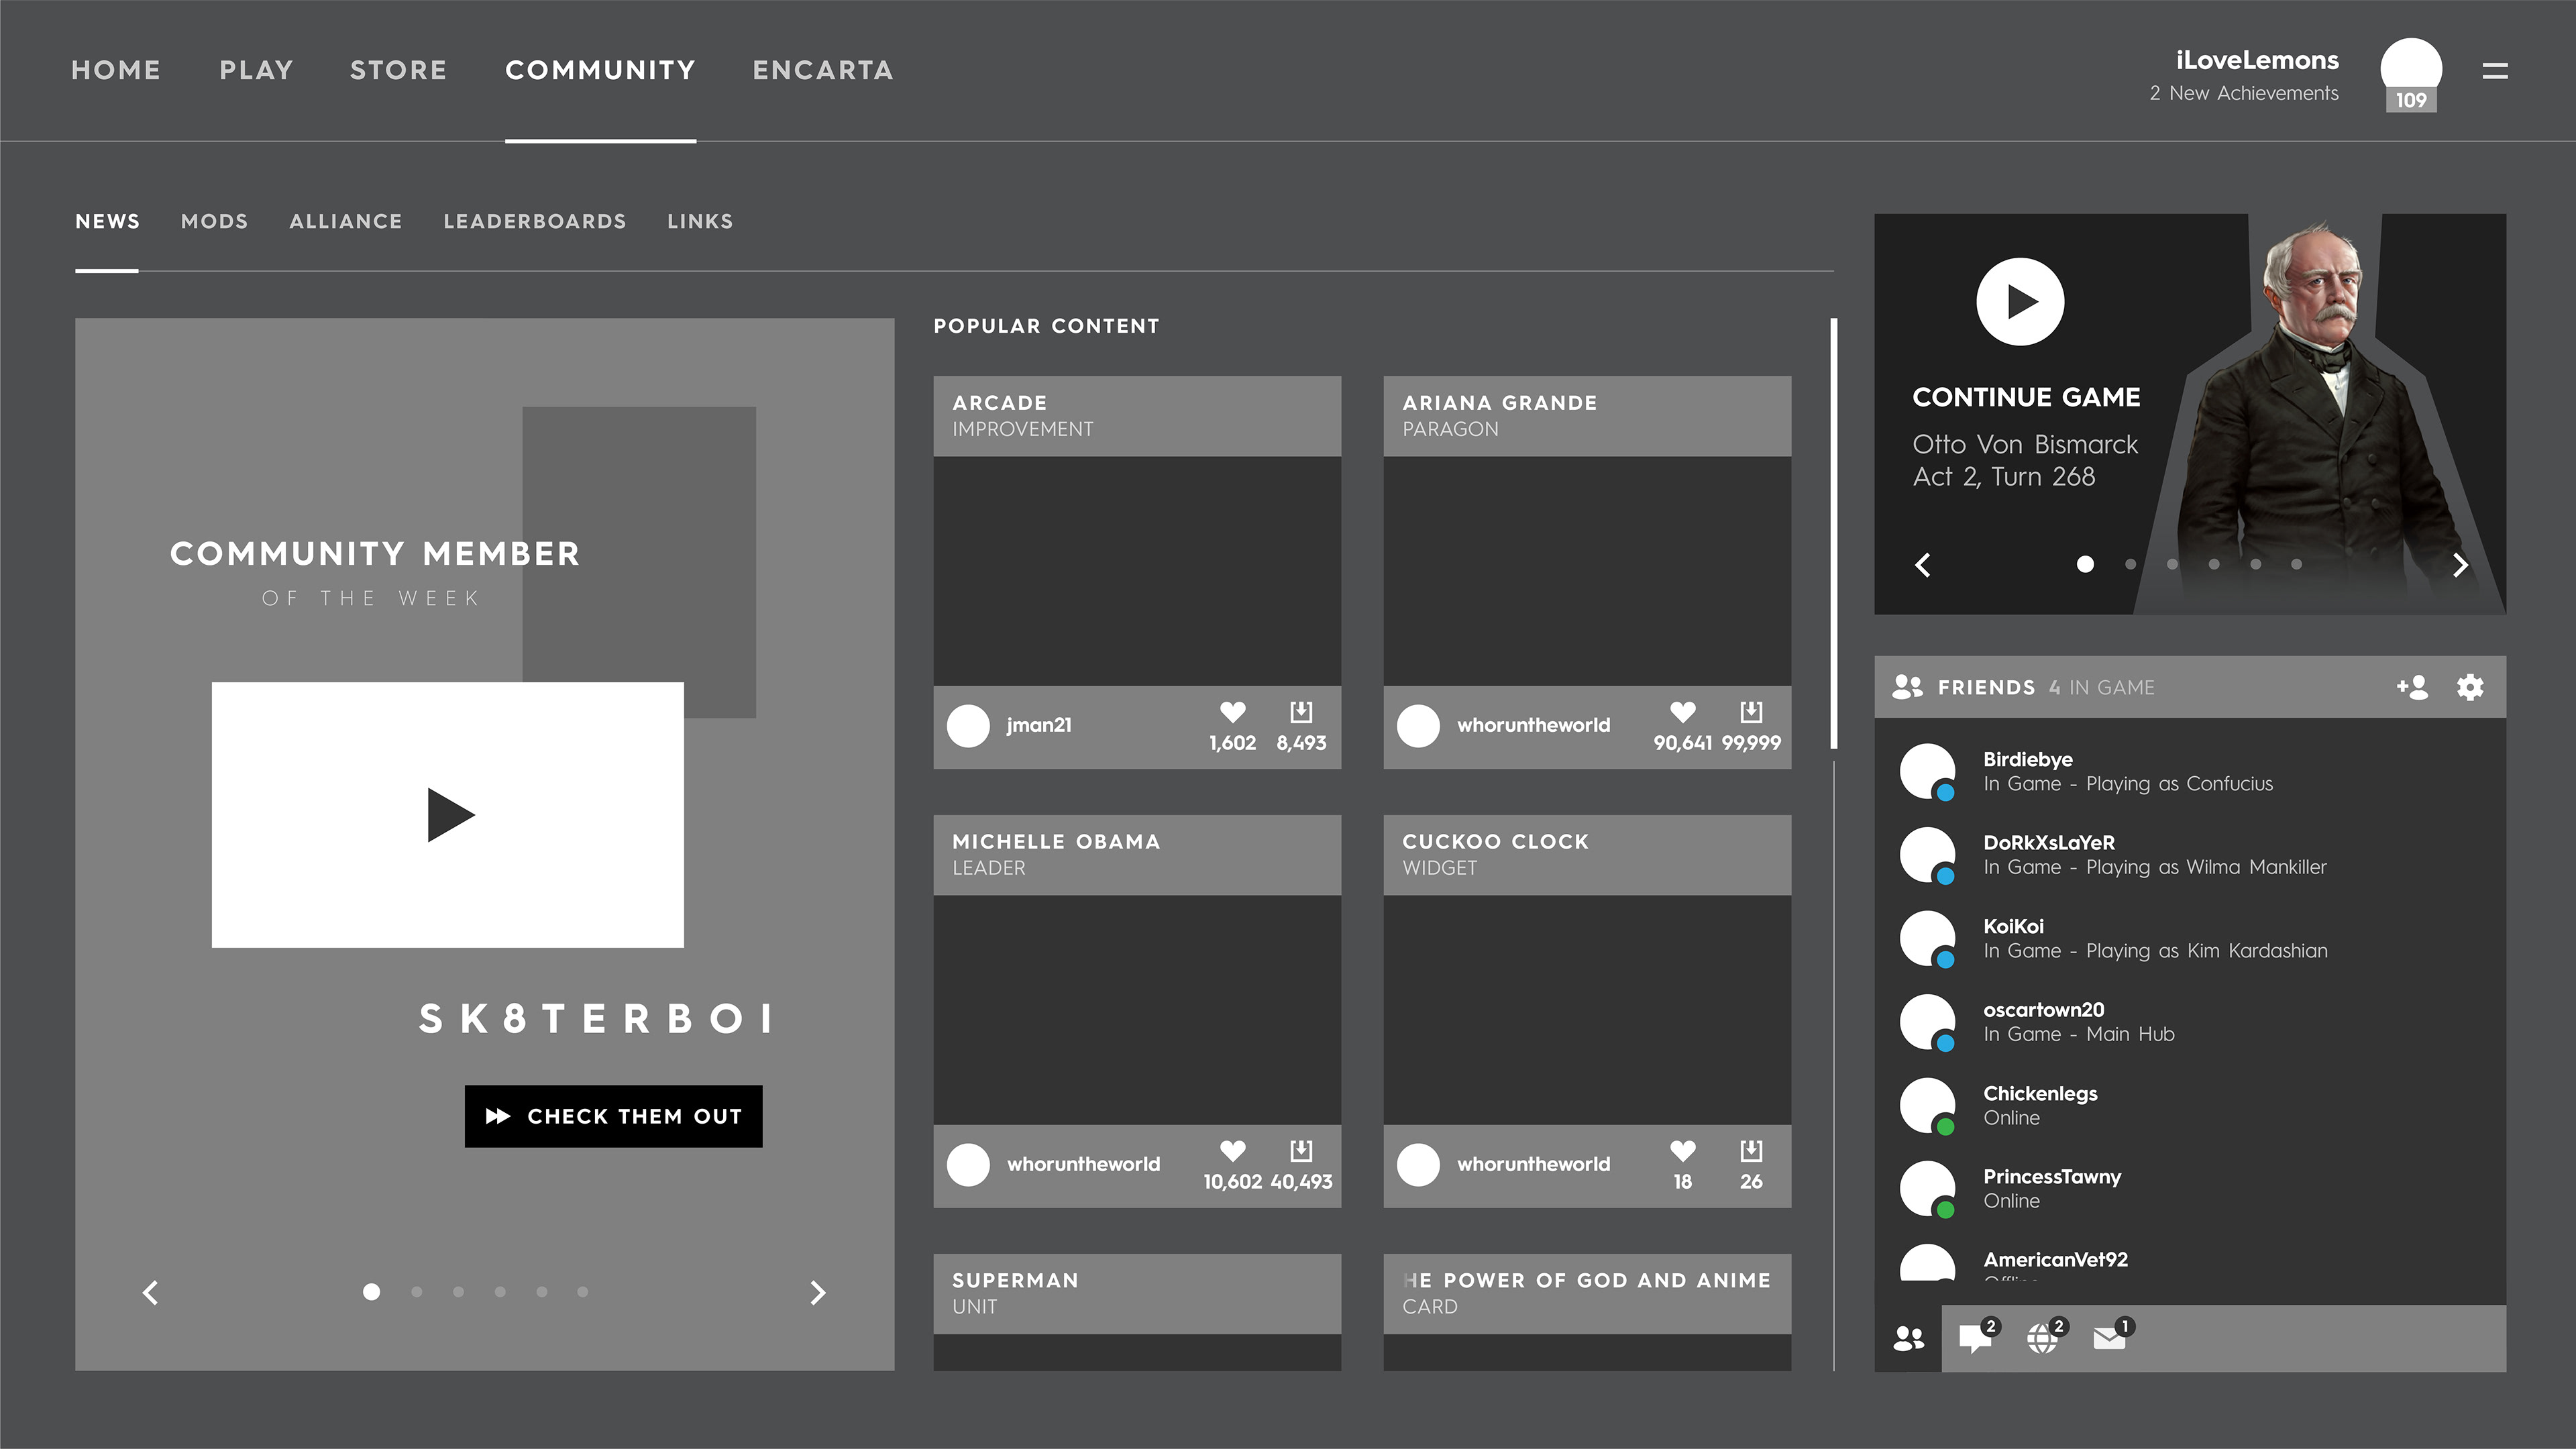This screenshot has height=1449, width=2576.
Task: Open the hamburger menu at top right
Action: (x=2494, y=70)
